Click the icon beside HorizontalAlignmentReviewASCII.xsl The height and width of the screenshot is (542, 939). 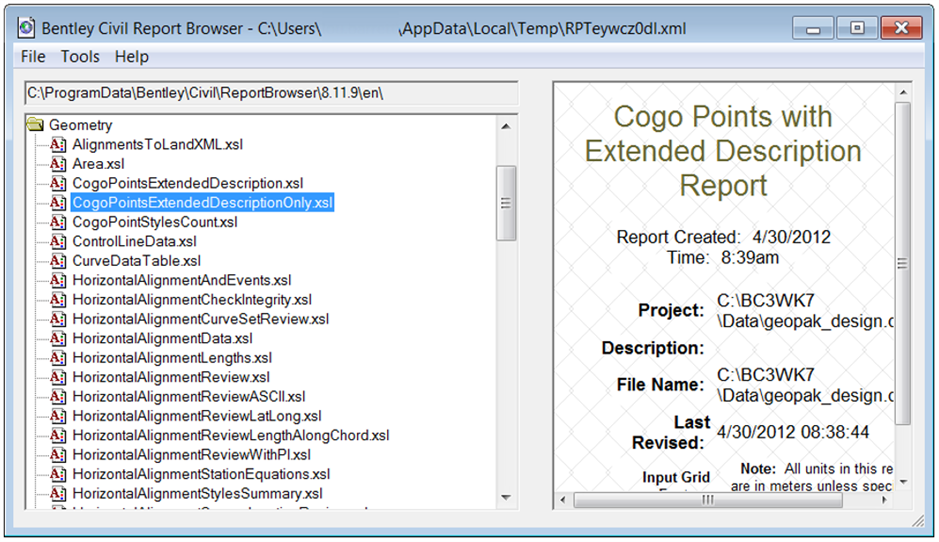click(x=58, y=396)
